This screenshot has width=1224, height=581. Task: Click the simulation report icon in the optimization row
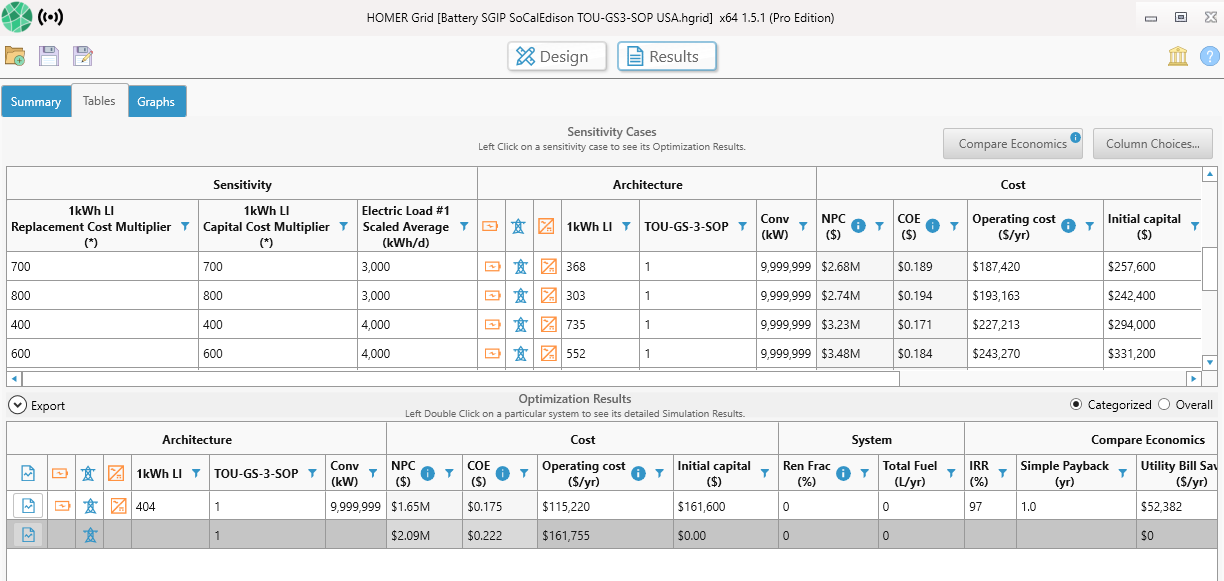[28, 505]
